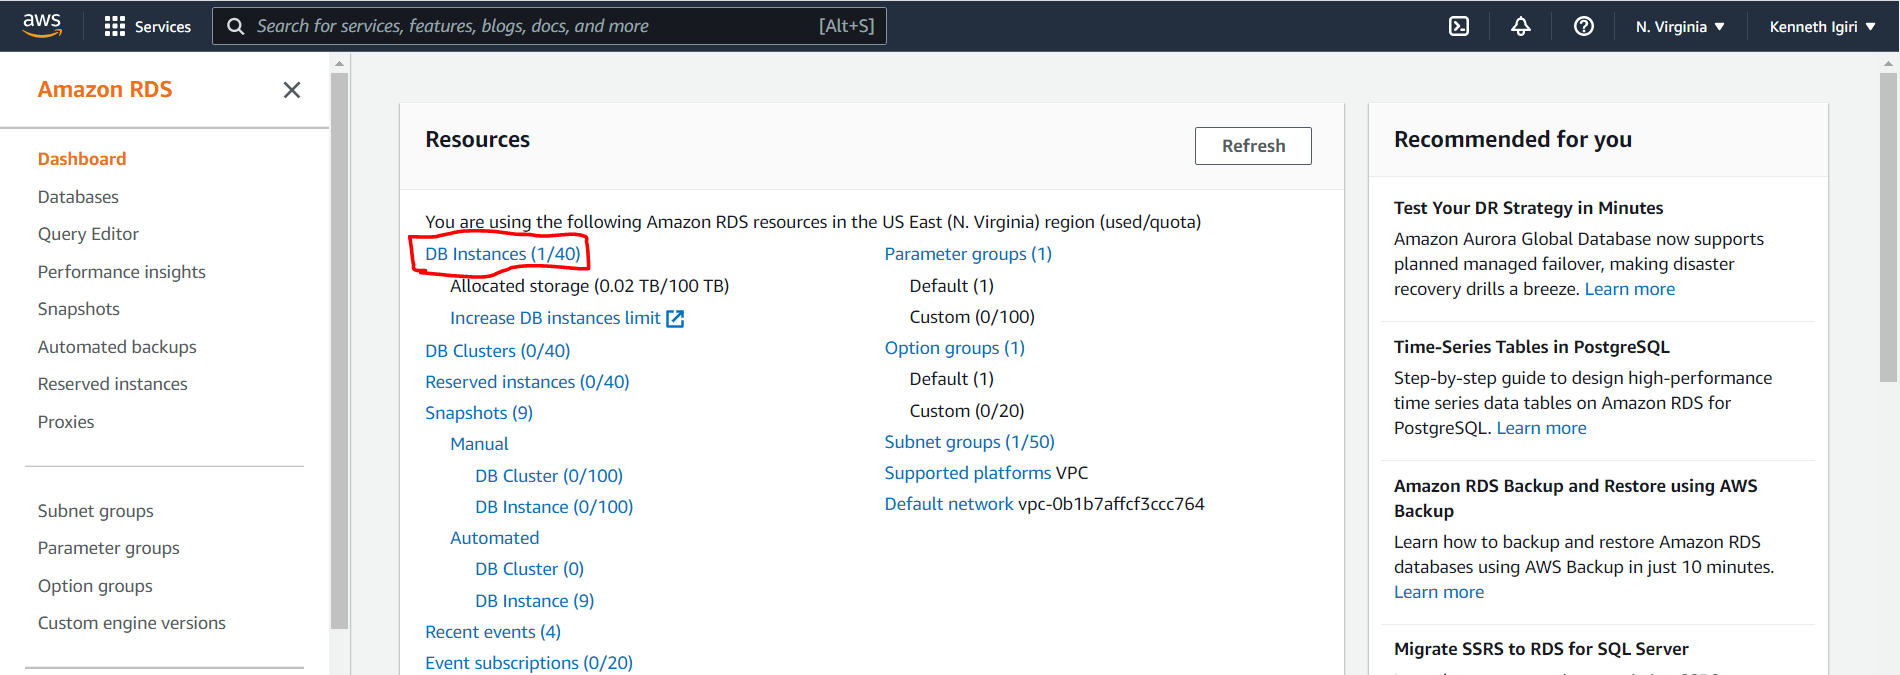Open AWS CloudShell terminal

pyautogui.click(x=1458, y=26)
